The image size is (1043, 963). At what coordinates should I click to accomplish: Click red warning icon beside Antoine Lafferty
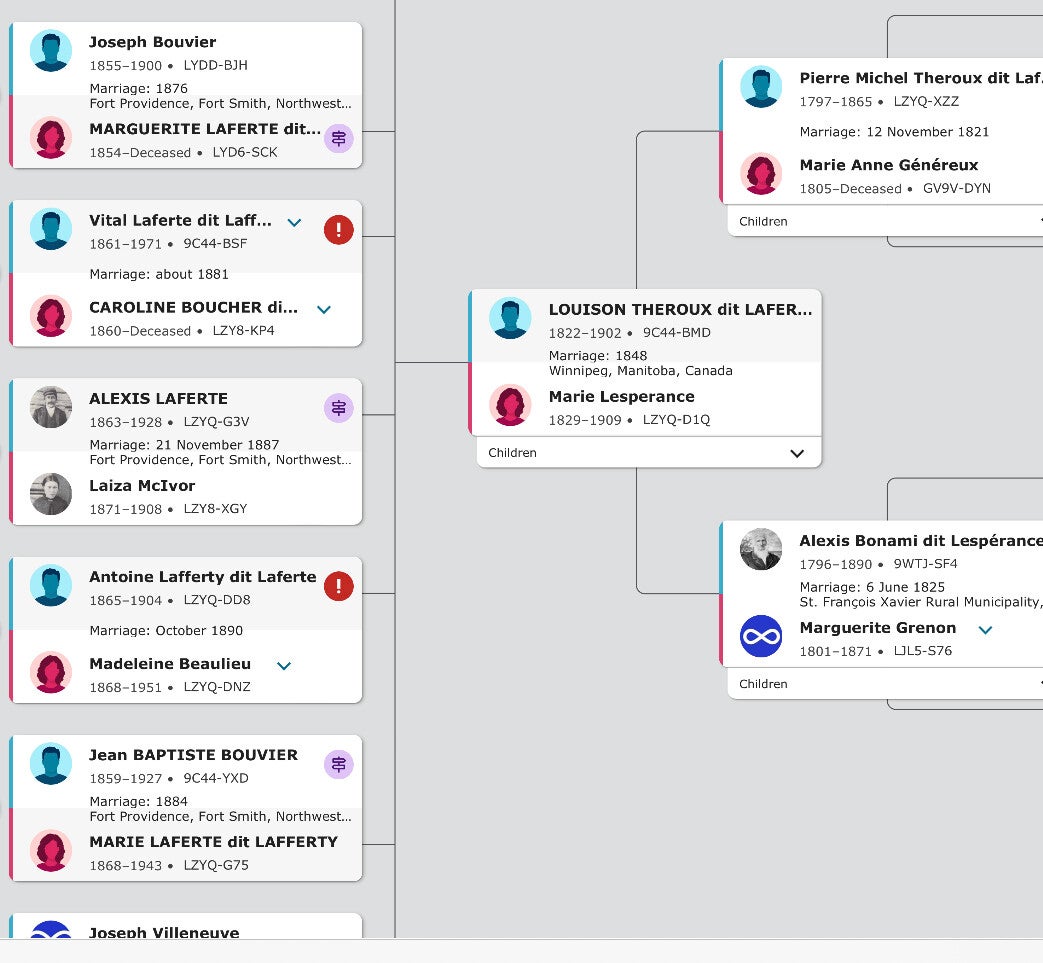pos(338,586)
